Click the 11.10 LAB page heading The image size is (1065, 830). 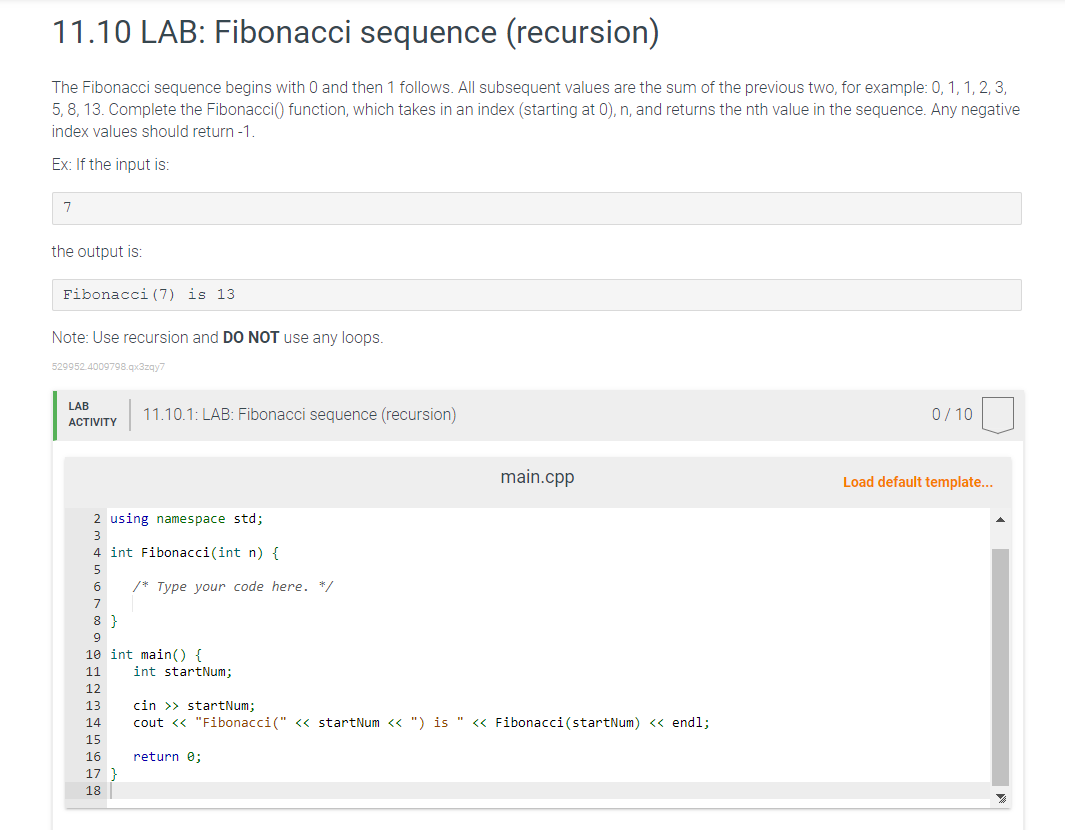click(x=356, y=33)
